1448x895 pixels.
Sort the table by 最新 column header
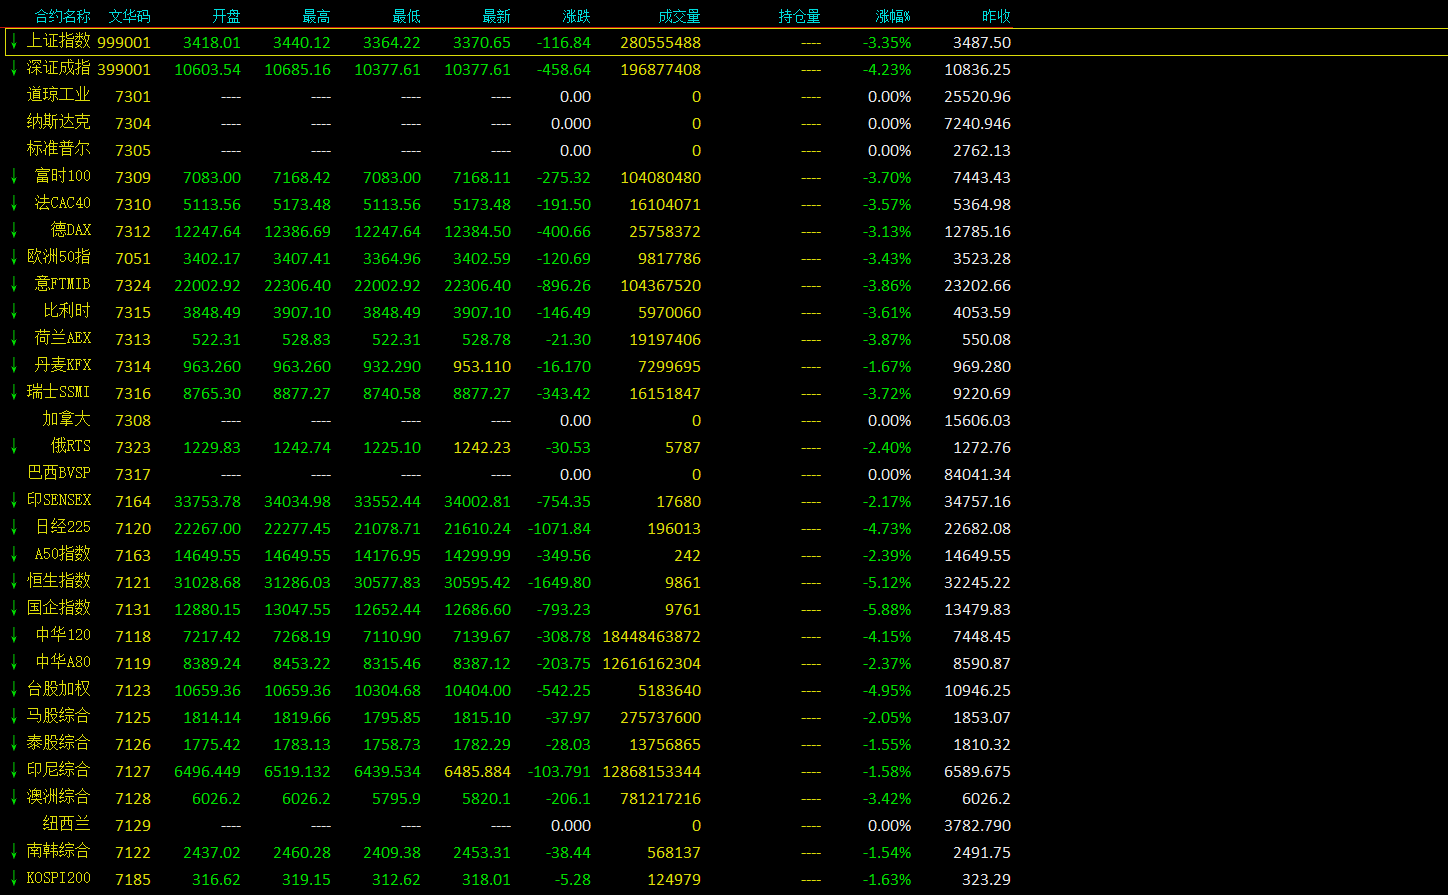click(x=496, y=16)
